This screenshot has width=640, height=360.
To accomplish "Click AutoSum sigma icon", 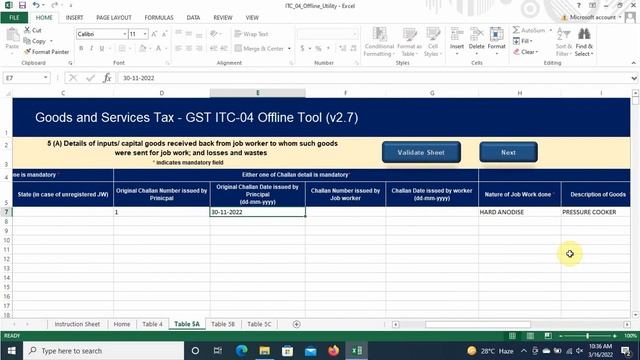I will click(x=516, y=30).
